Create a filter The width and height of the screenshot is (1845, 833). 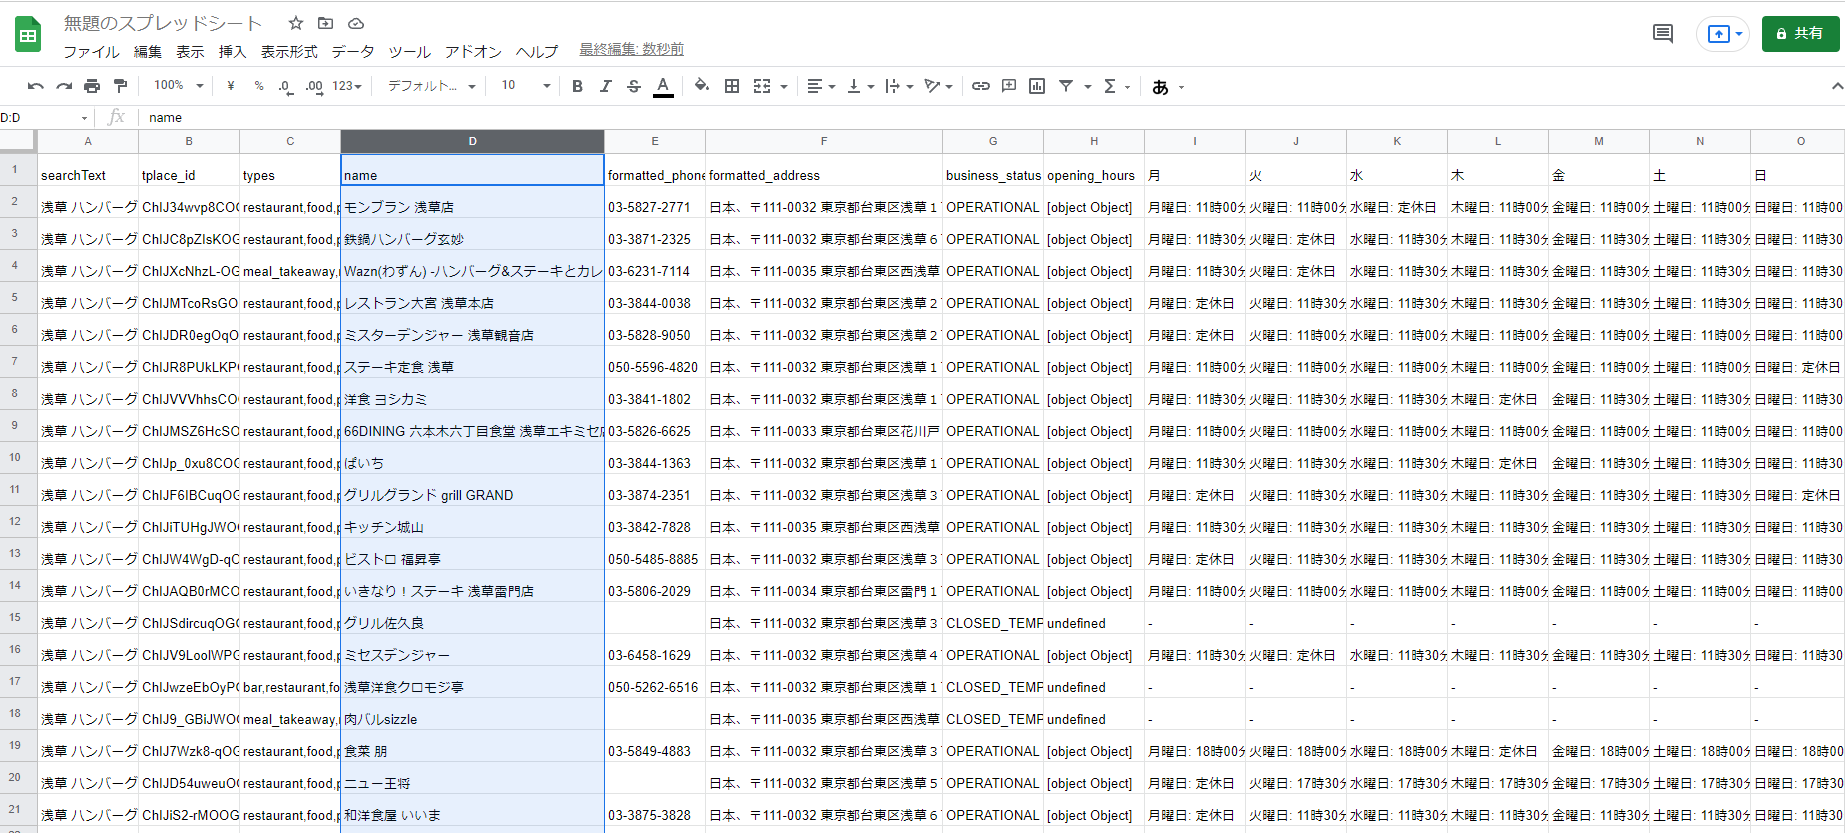tap(1066, 86)
